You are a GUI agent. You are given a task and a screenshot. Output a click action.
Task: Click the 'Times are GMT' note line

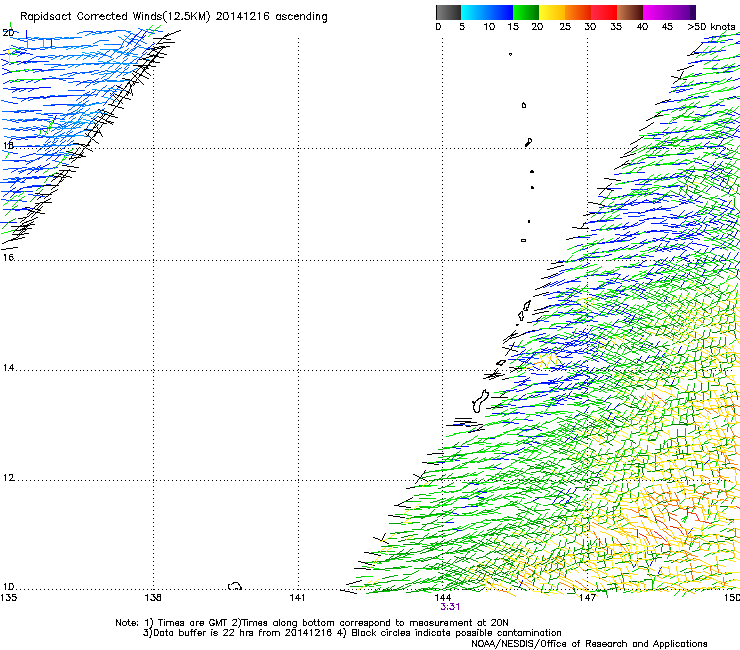click(x=312, y=623)
